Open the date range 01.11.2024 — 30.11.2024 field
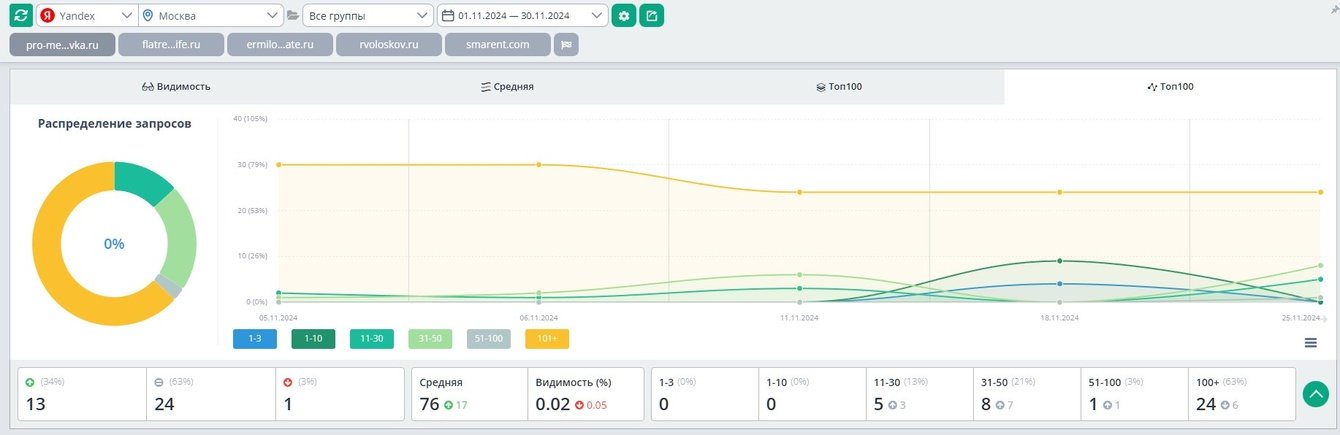Screen dimensions: 1340x435 [522, 15]
